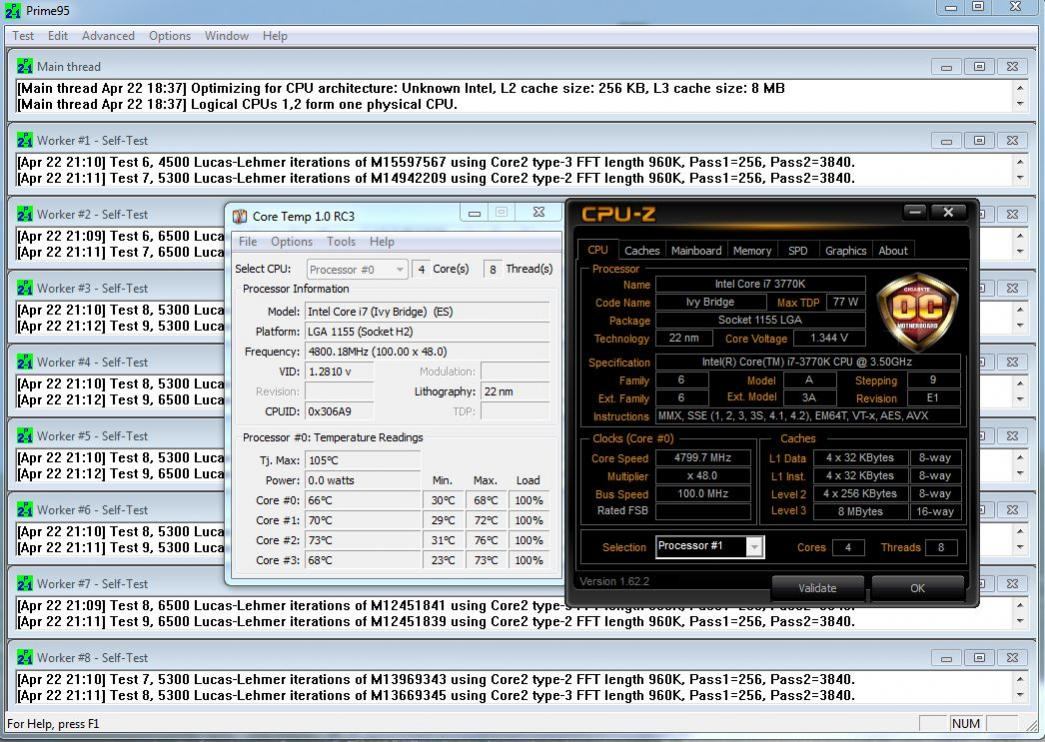Switch to the SPD tab in CPU-Z
The height and width of the screenshot is (742, 1045).
coord(797,251)
